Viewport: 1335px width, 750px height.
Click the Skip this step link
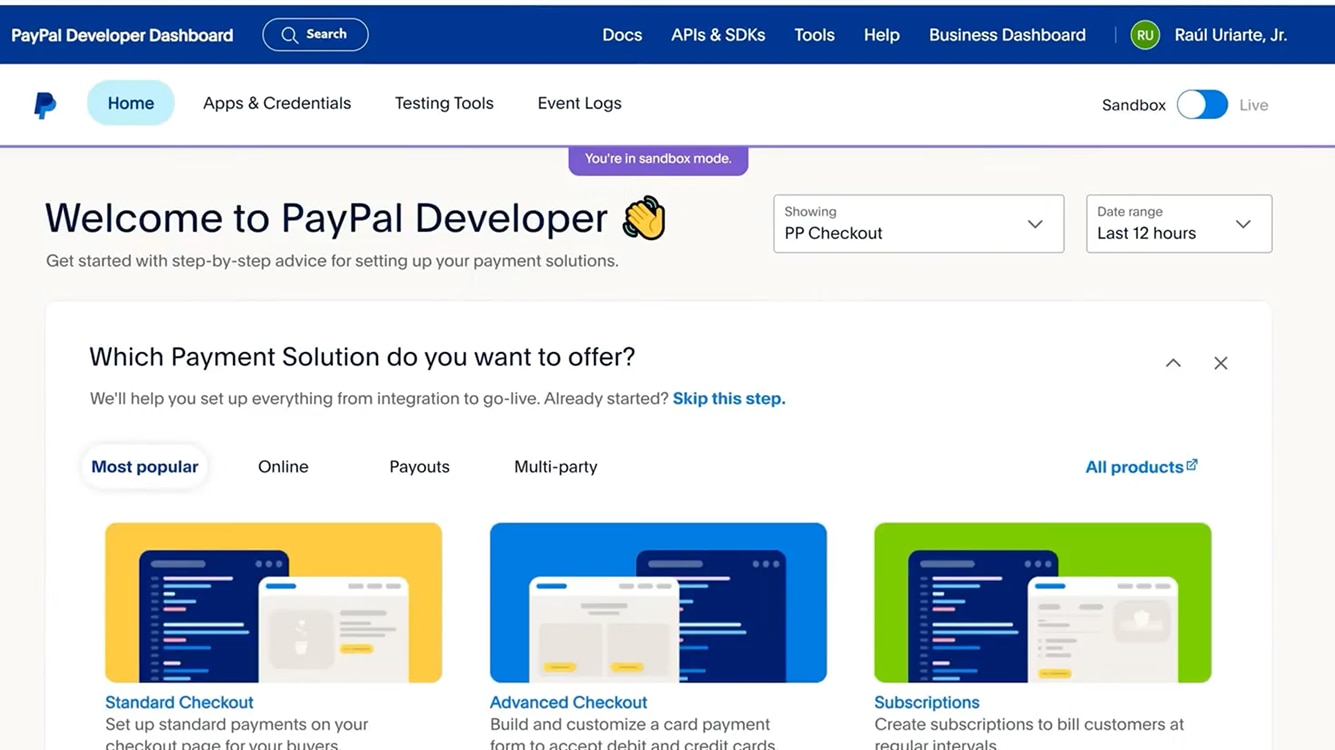point(729,398)
